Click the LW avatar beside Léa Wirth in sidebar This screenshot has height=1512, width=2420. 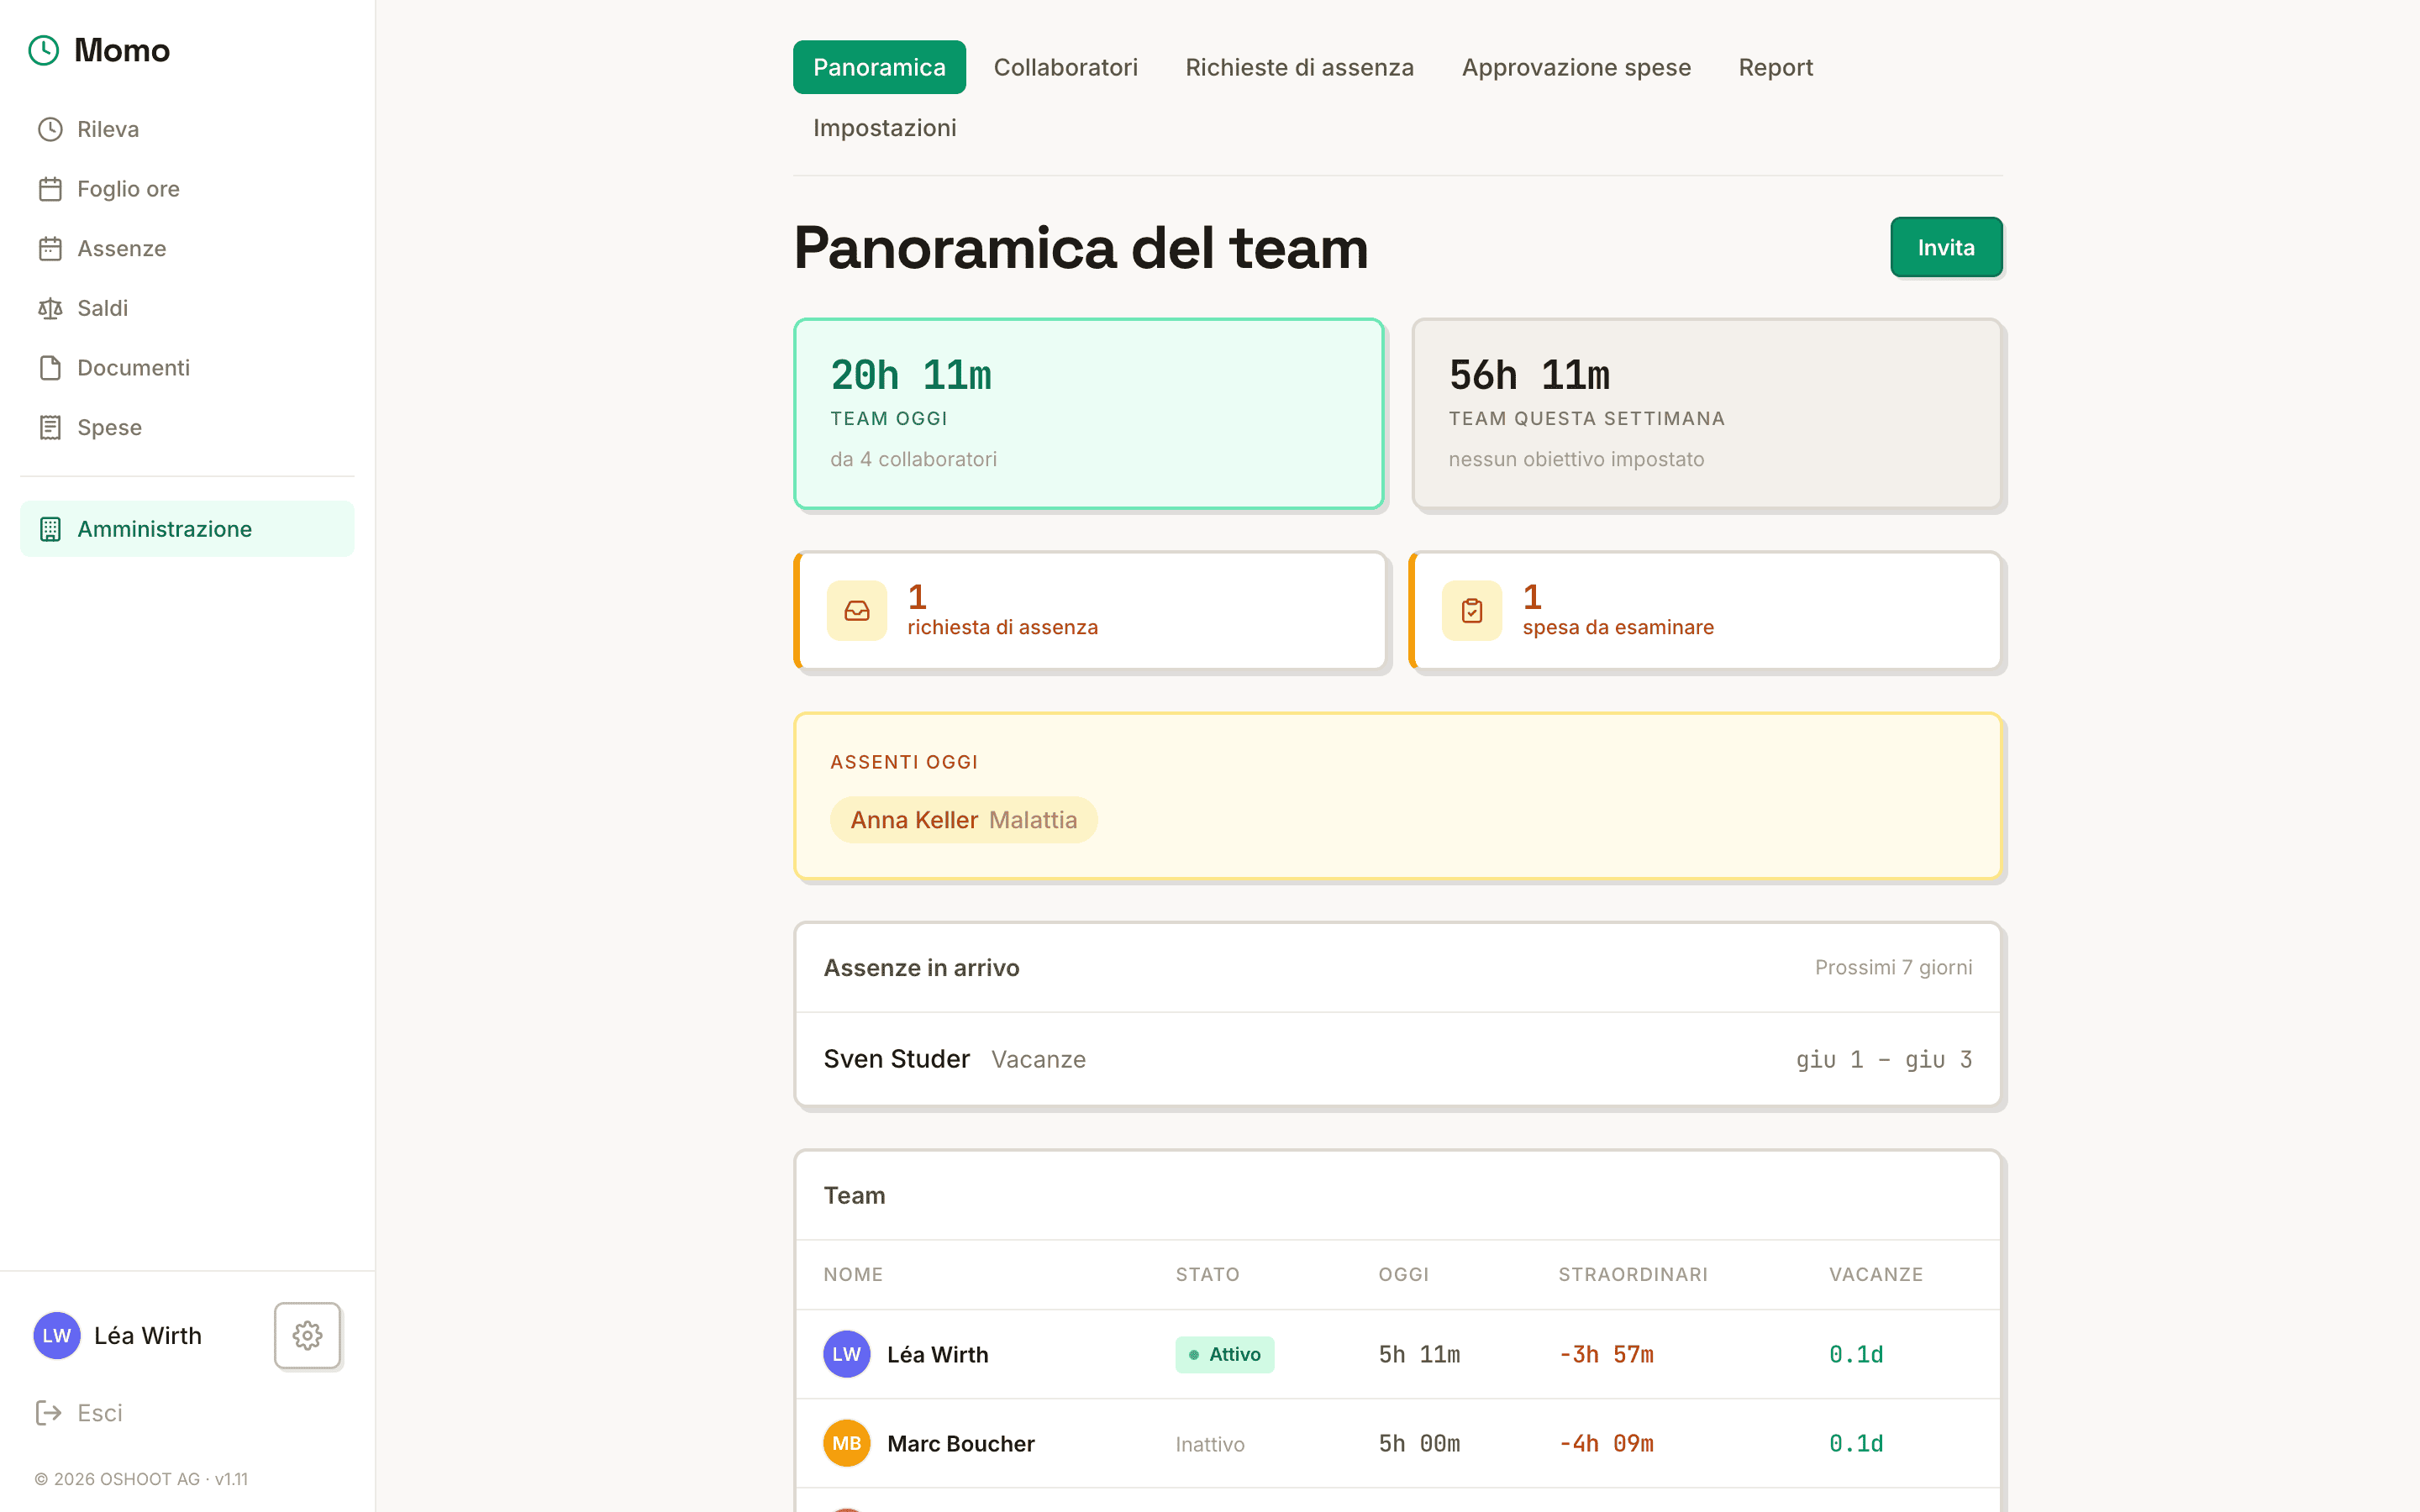57,1335
